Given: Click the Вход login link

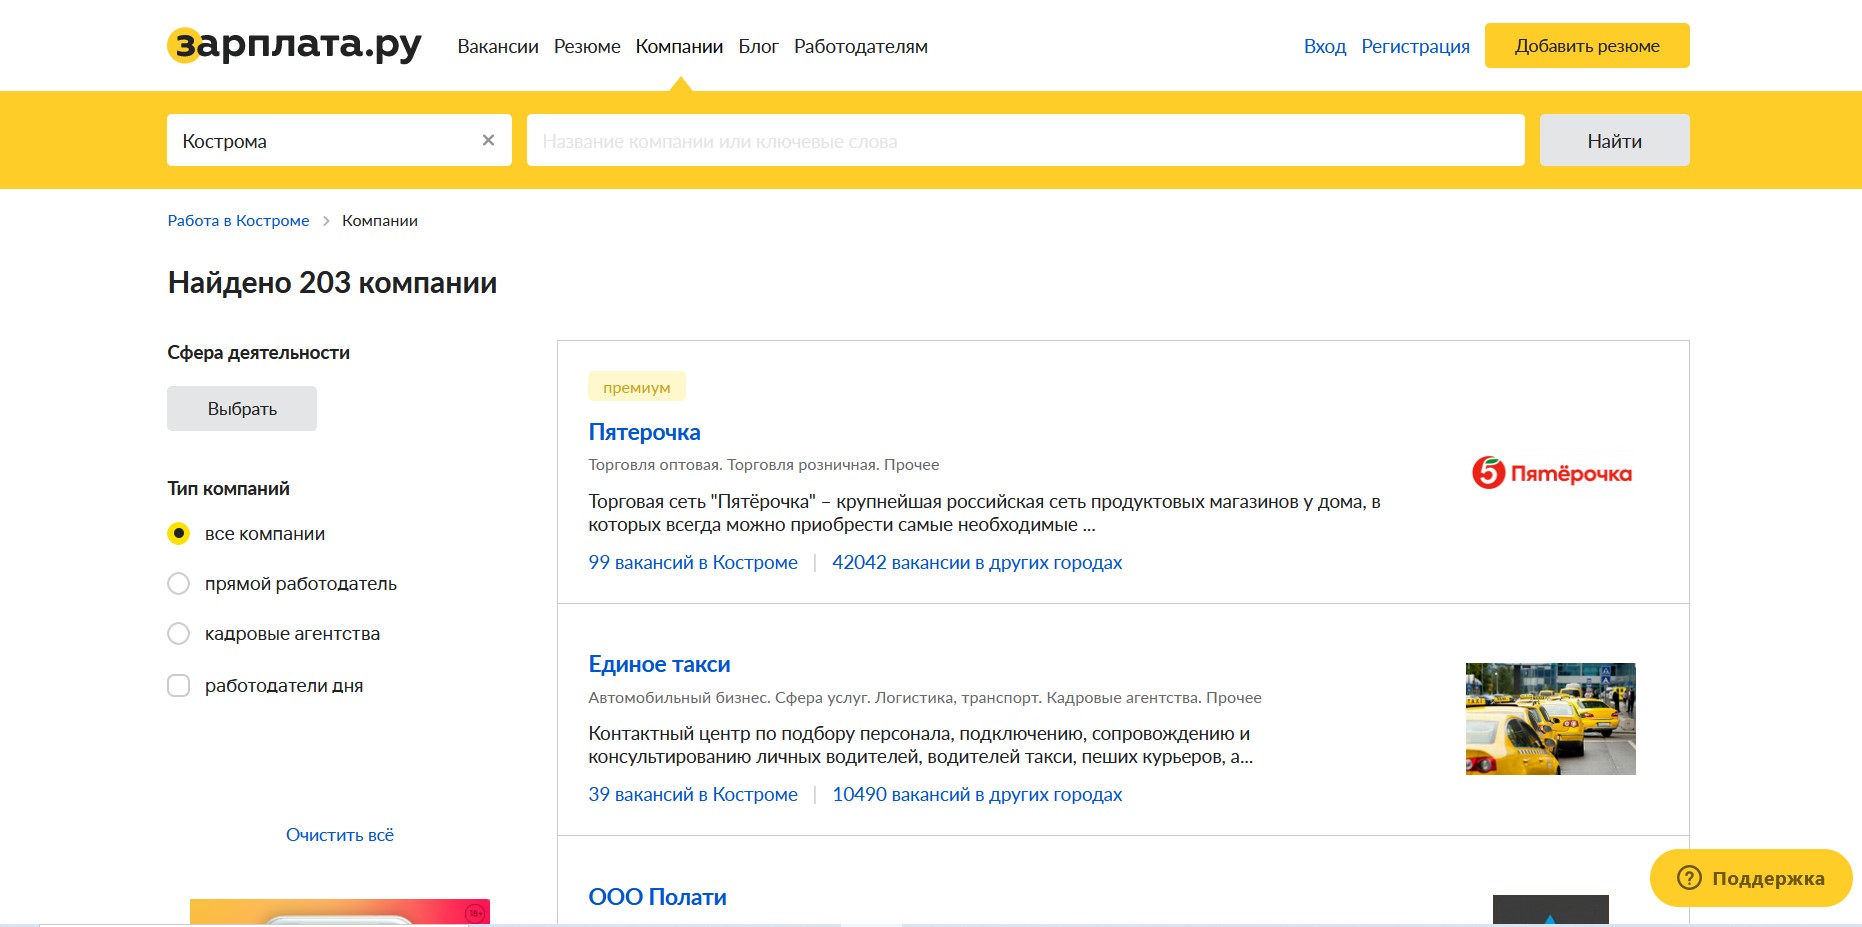Looking at the screenshot, I should 1324,47.
